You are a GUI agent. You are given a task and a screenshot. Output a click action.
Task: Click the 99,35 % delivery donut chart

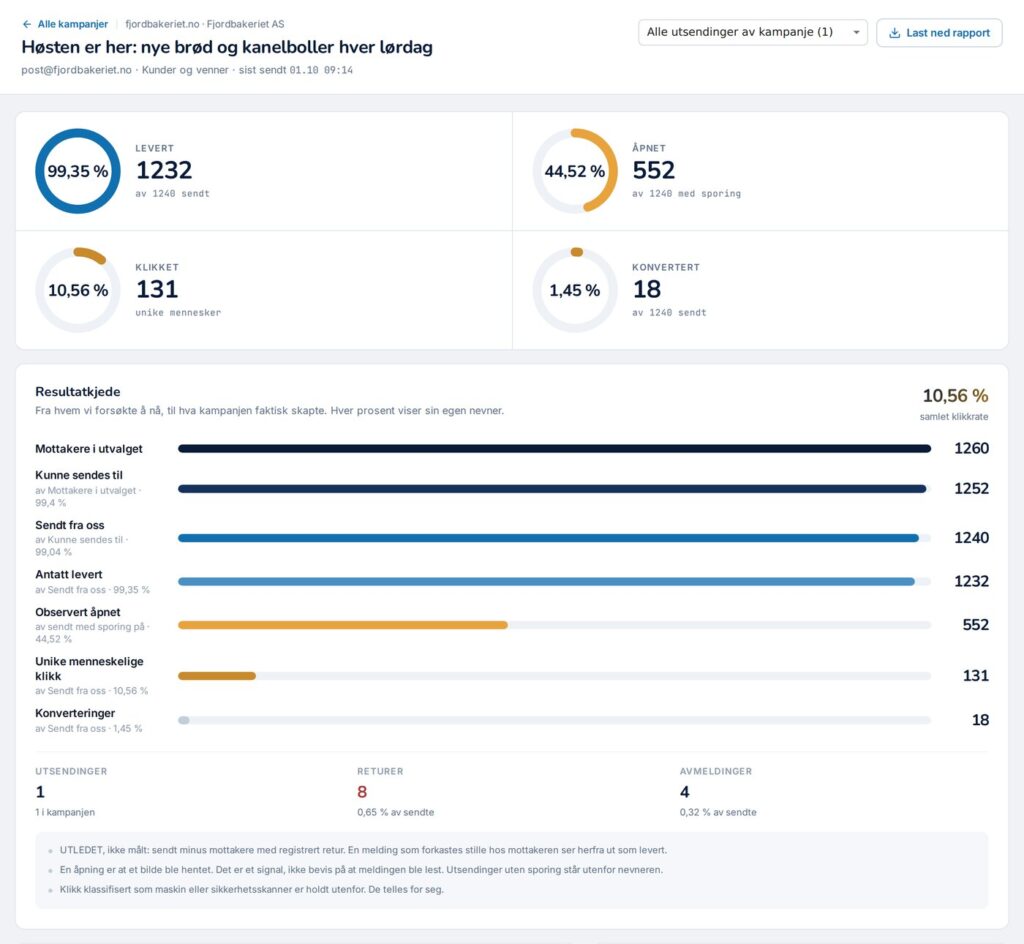[x=78, y=171]
